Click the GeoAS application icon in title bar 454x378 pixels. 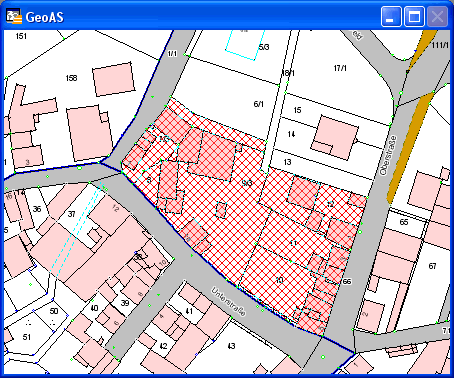coord(14,16)
